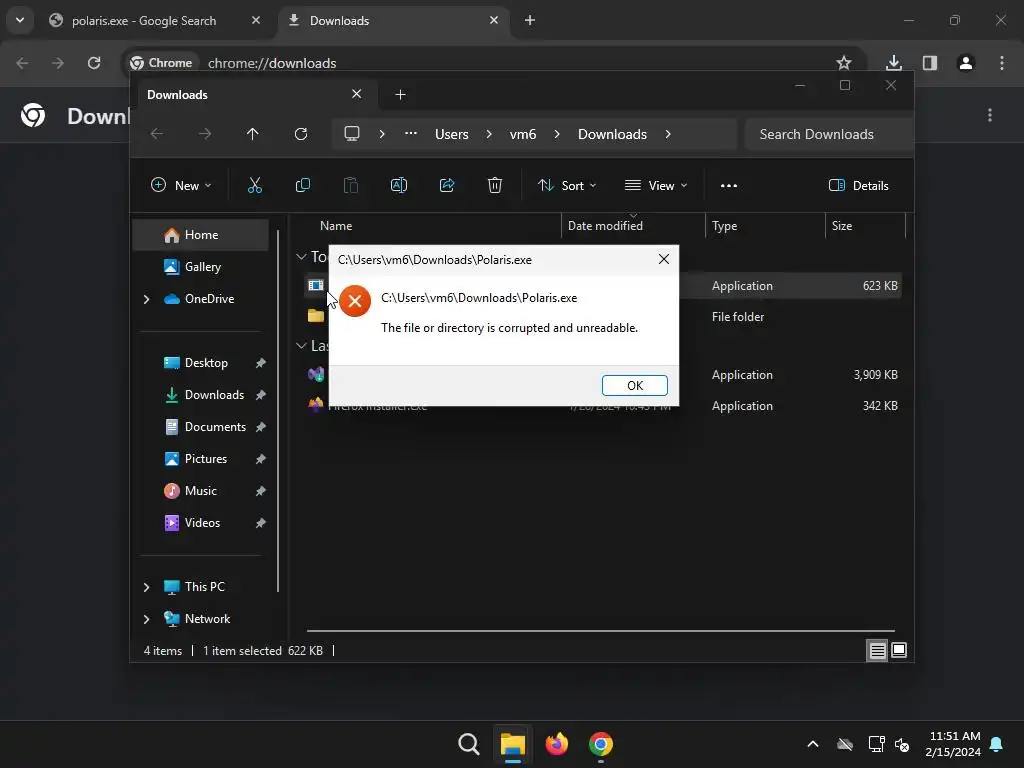
Task: Select vm6 in the breadcrumb path
Action: (x=523, y=134)
